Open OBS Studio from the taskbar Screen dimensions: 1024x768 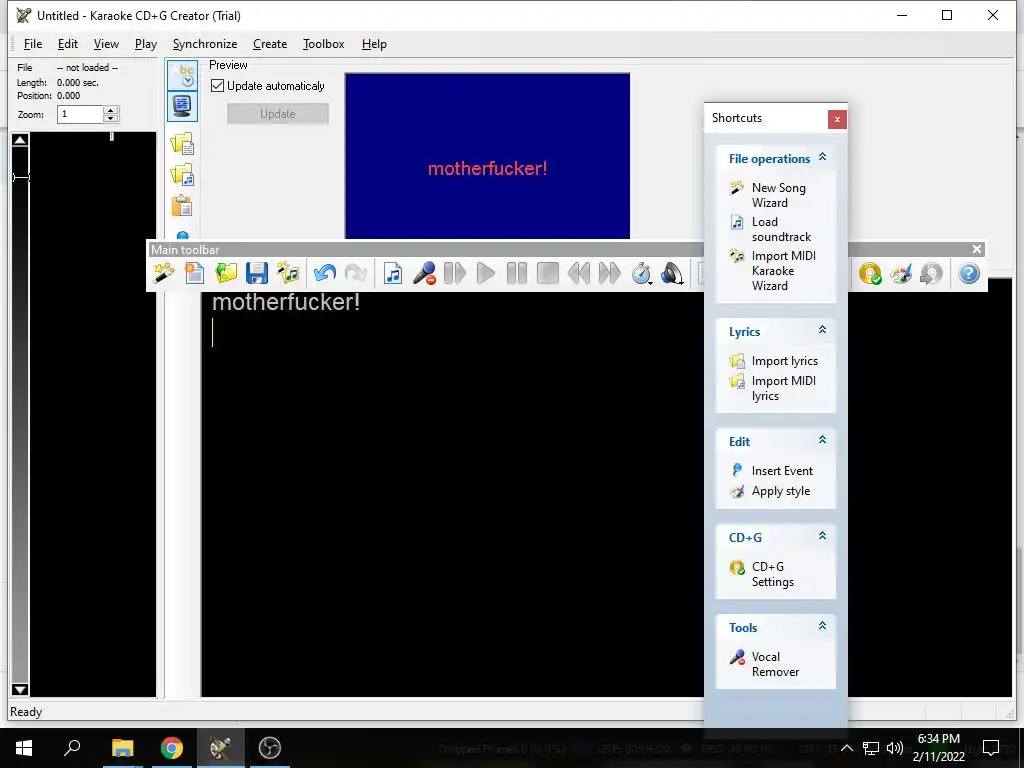[270, 748]
